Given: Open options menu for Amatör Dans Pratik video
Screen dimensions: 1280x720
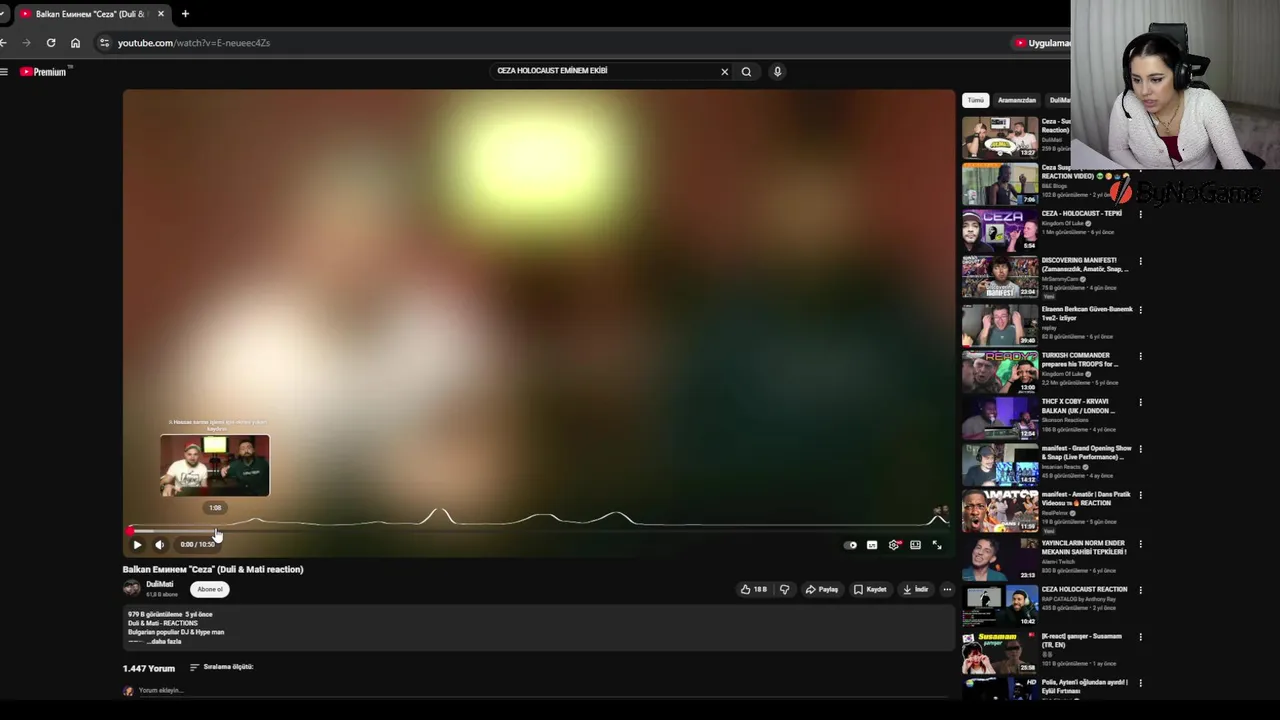Looking at the screenshot, I should tap(1140, 496).
